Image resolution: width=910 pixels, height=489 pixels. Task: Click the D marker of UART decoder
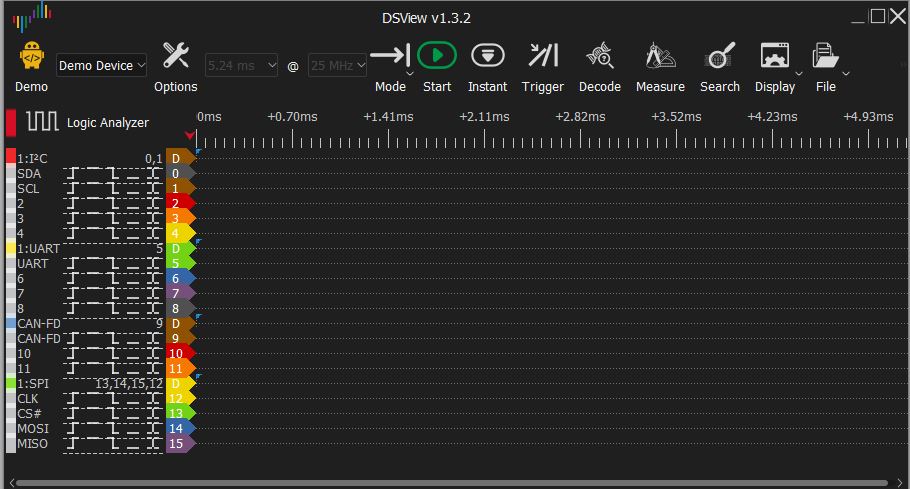pos(179,248)
